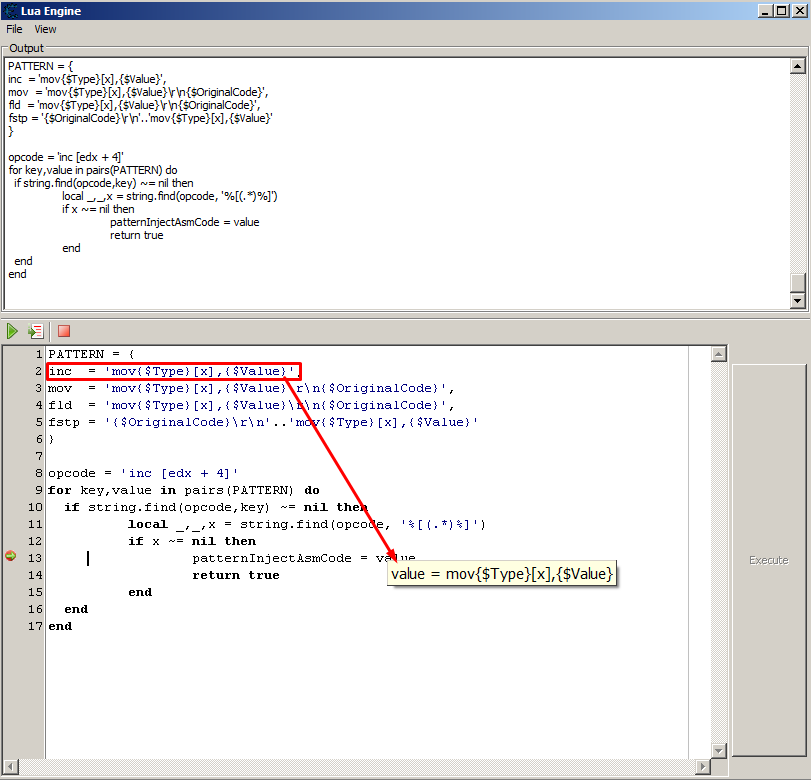Screen dimensions: 811x780
Task: Click 'return true' on editor line 14
Action: point(236,575)
